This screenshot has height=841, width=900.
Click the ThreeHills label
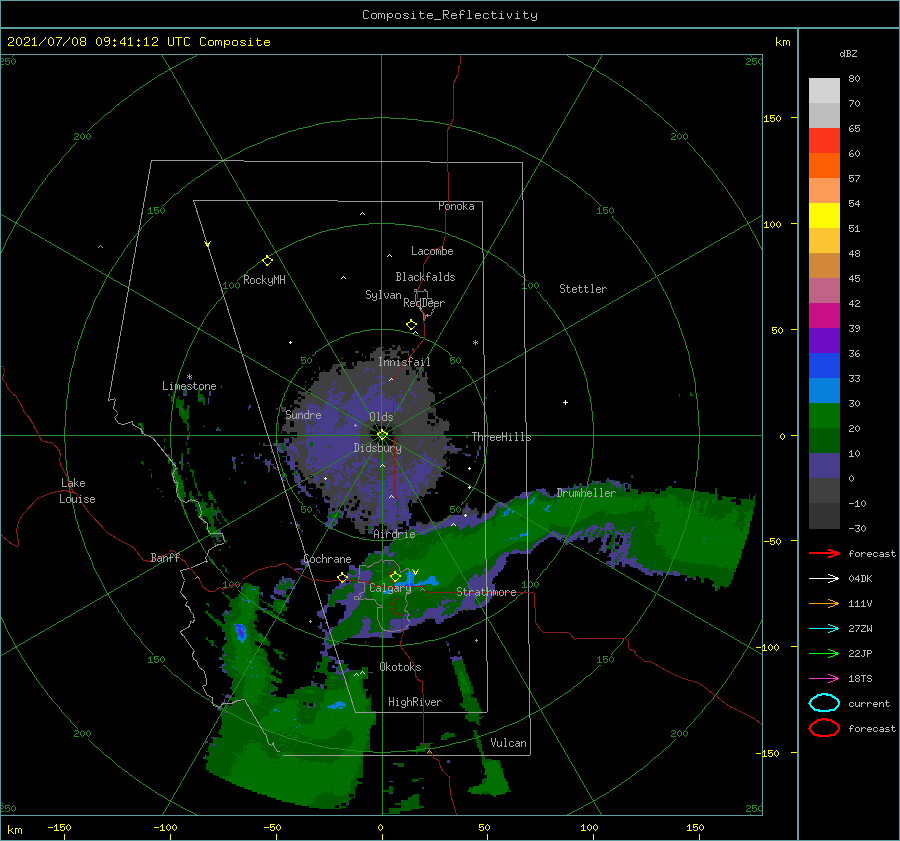tap(501, 437)
